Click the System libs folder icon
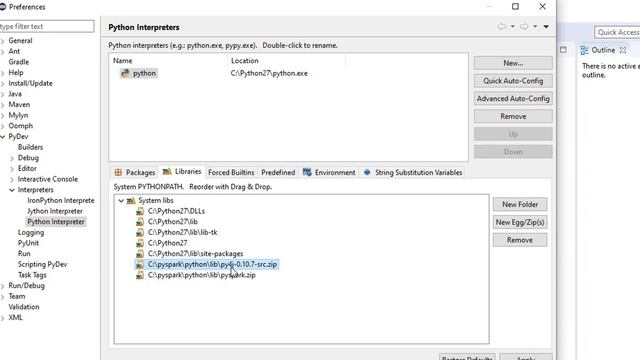This screenshot has height=360, width=640. (x=131, y=200)
